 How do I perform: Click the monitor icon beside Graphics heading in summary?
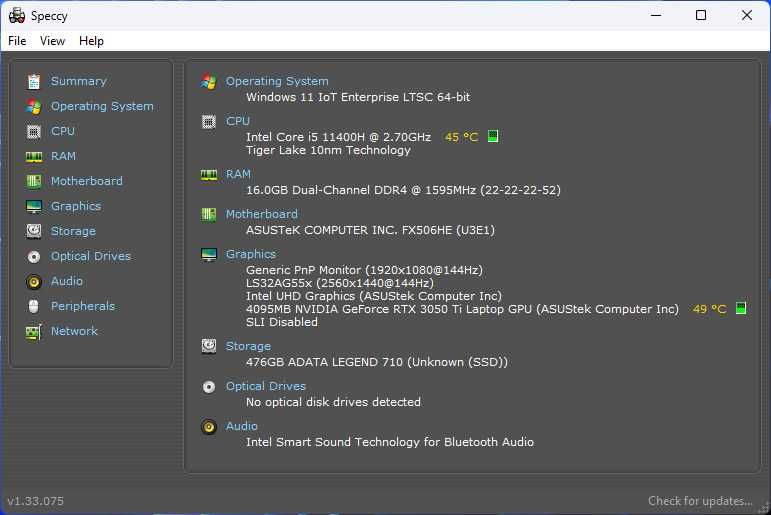(x=209, y=255)
